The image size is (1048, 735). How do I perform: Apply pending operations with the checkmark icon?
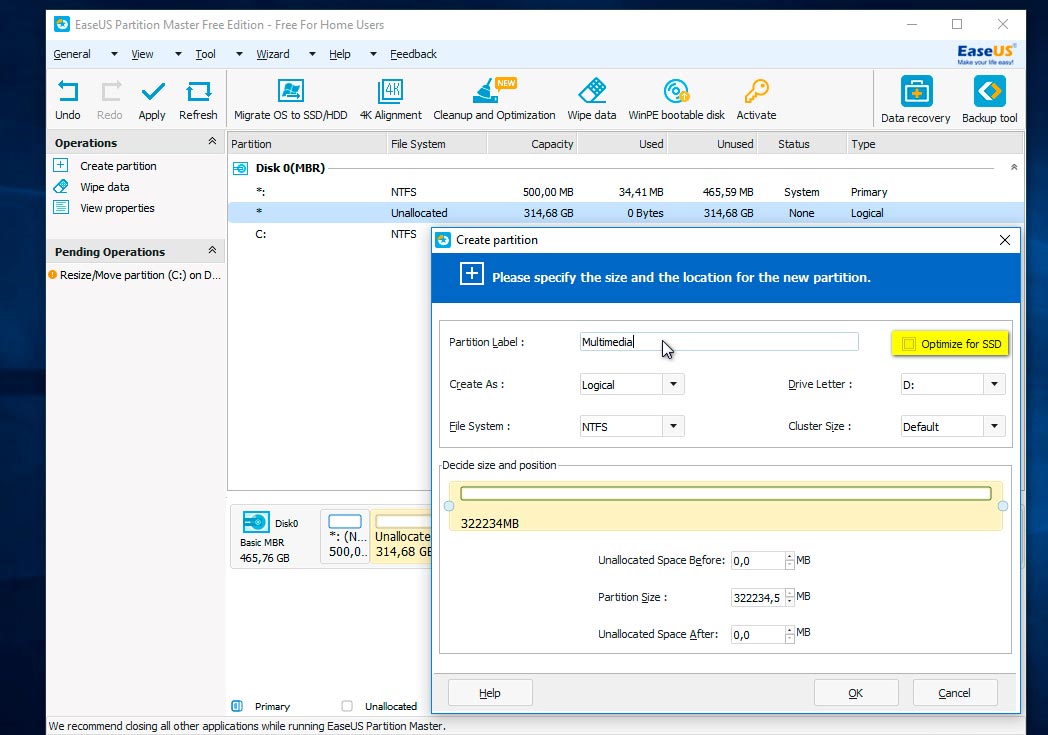(152, 92)
